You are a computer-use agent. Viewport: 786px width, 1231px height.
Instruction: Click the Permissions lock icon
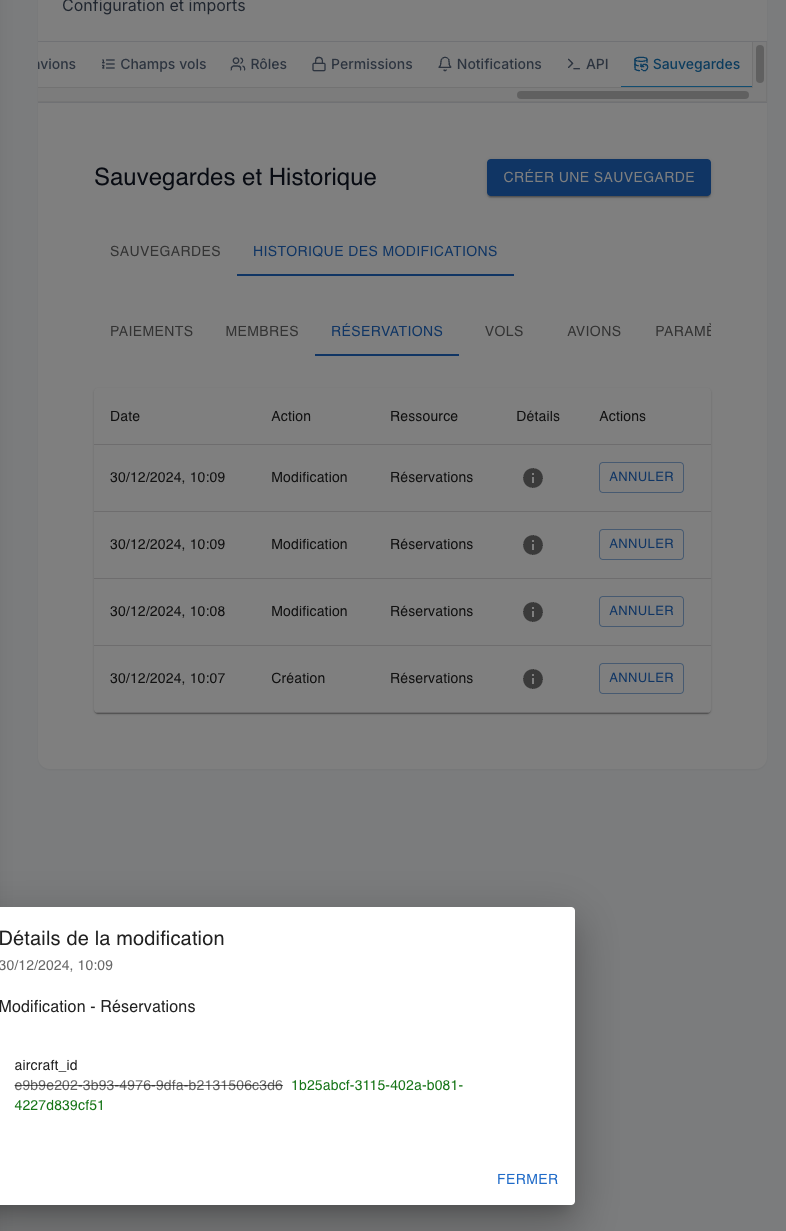(x=318, y=63)
